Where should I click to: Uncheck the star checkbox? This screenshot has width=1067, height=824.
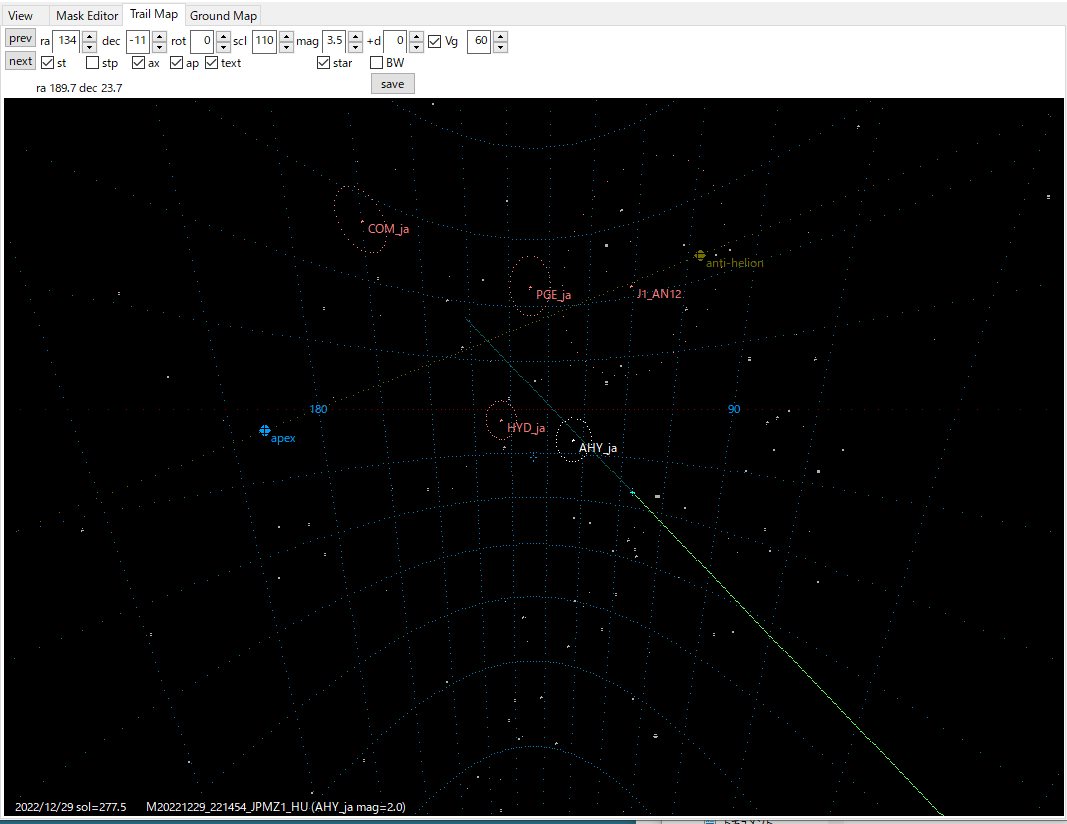tap(323, 63)
